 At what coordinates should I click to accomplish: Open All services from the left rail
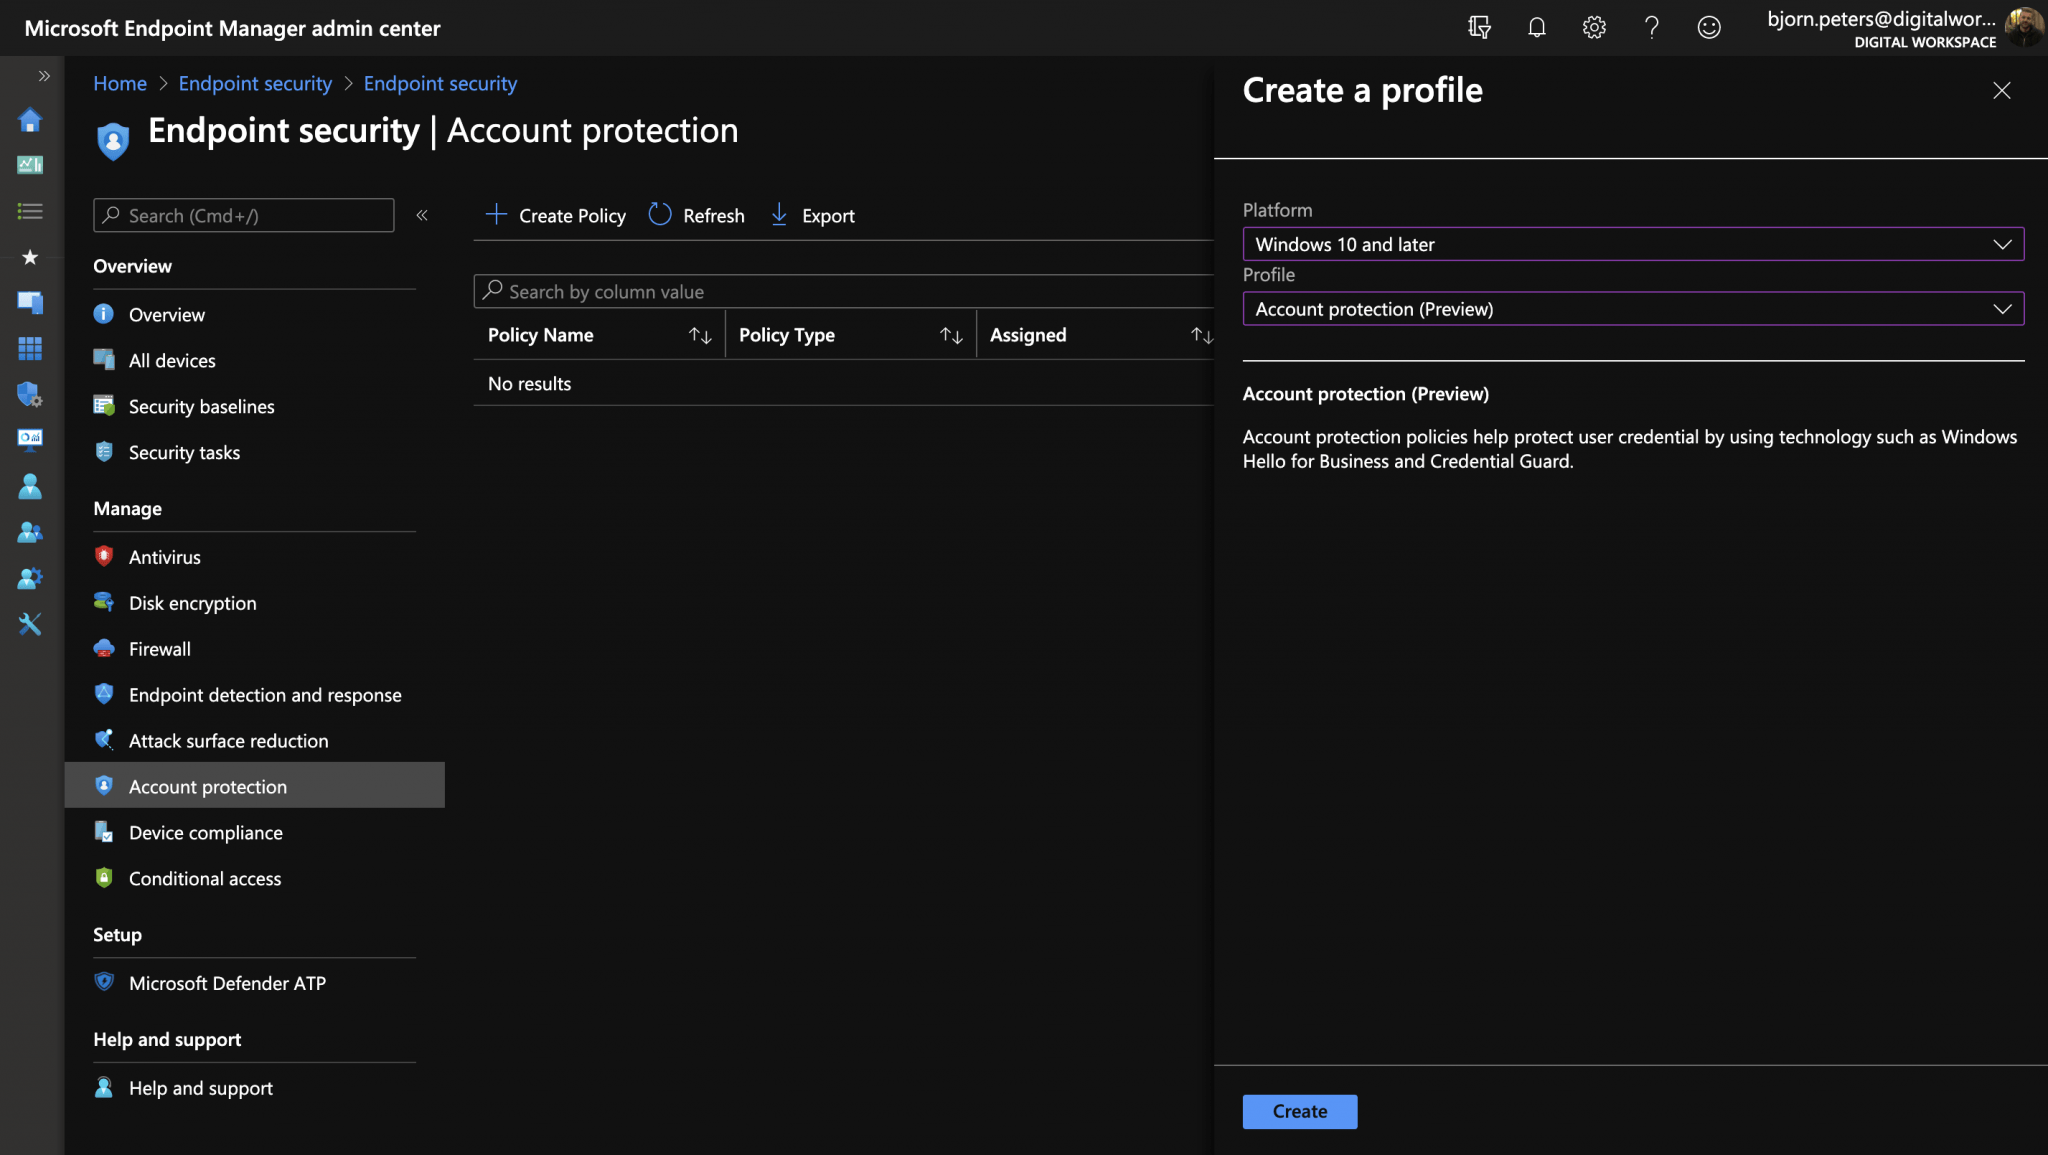(x=30, y=211)
